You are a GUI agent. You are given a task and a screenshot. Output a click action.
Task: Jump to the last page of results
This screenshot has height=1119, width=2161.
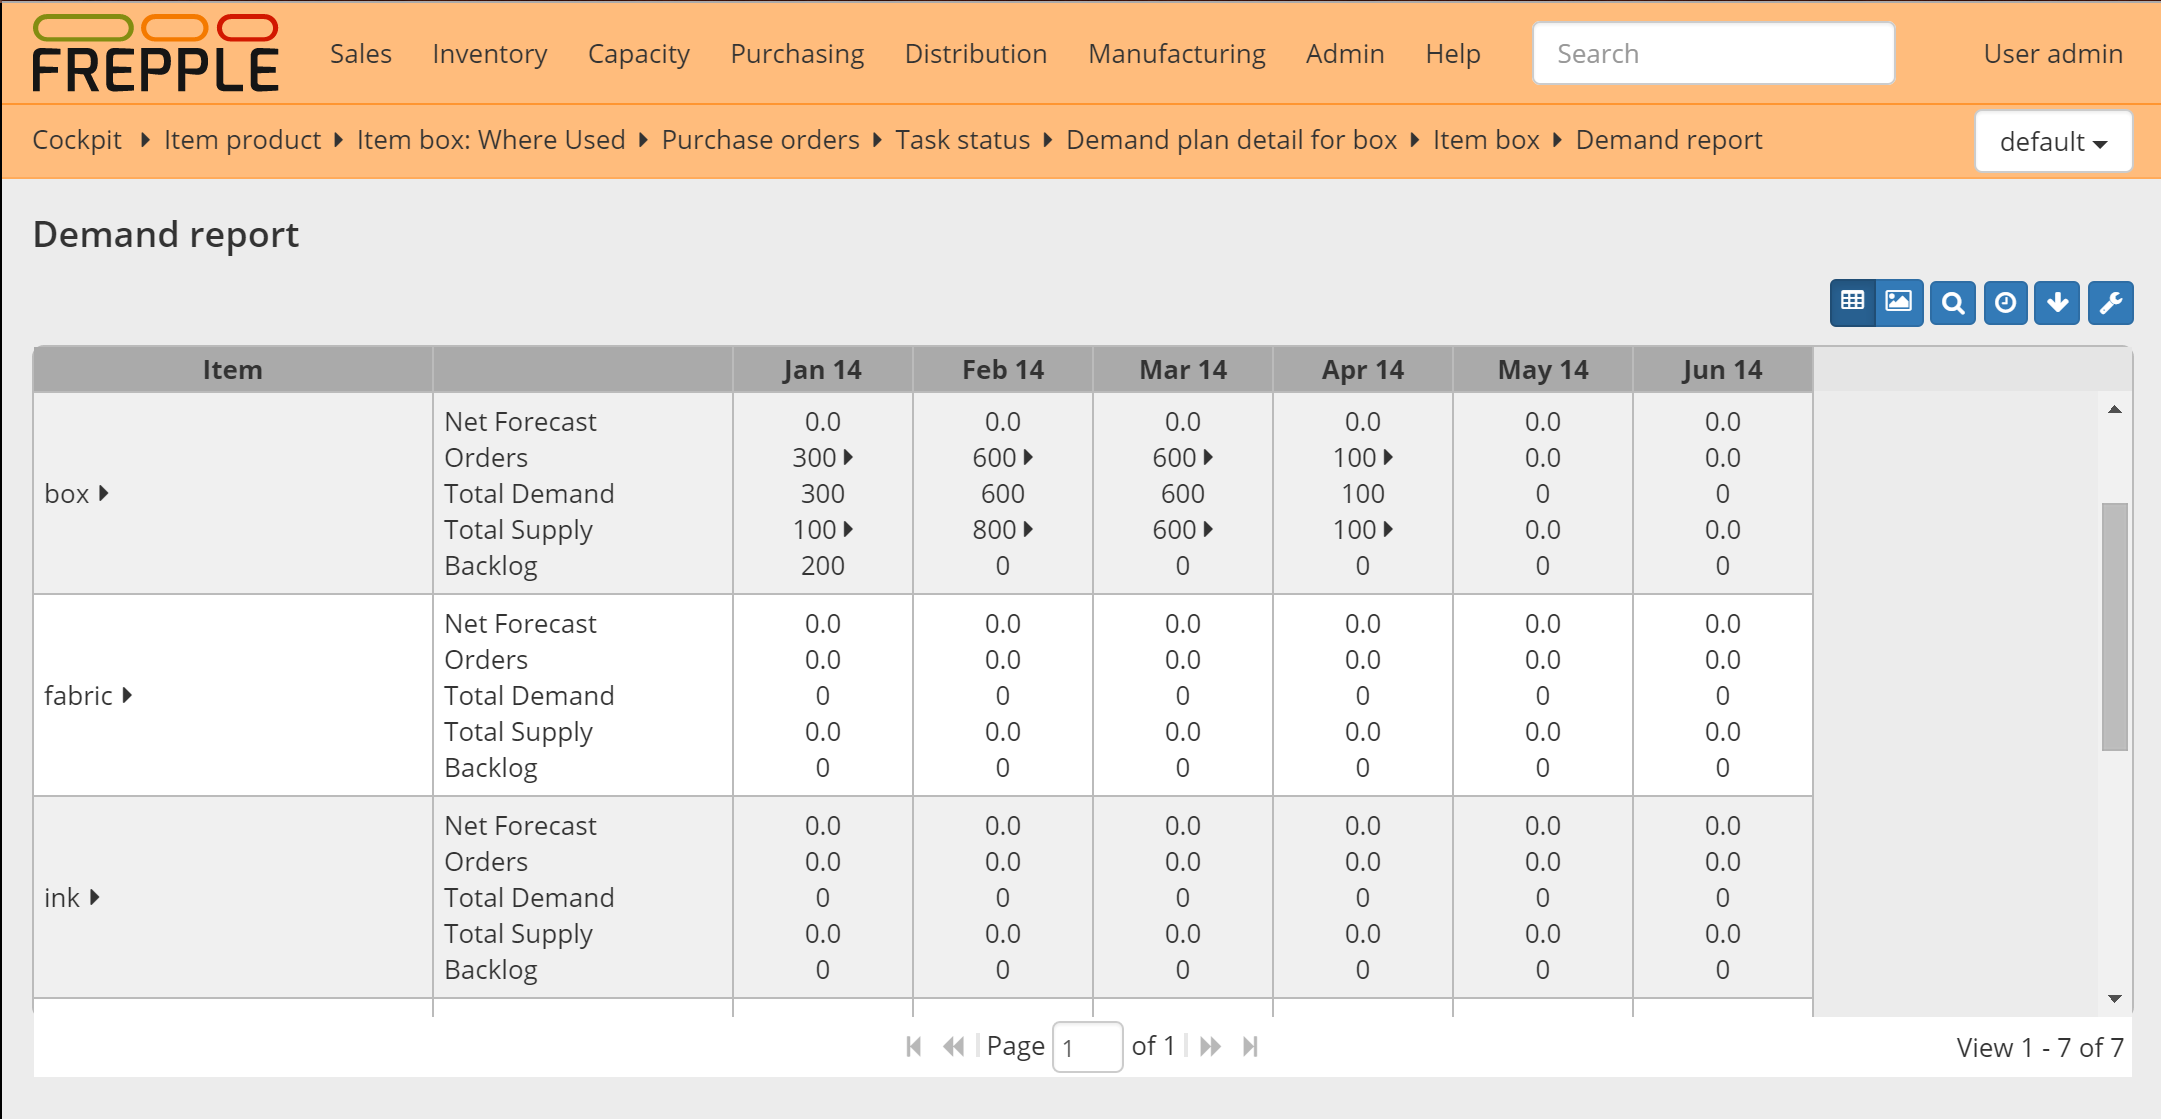coord(1250,1046)
